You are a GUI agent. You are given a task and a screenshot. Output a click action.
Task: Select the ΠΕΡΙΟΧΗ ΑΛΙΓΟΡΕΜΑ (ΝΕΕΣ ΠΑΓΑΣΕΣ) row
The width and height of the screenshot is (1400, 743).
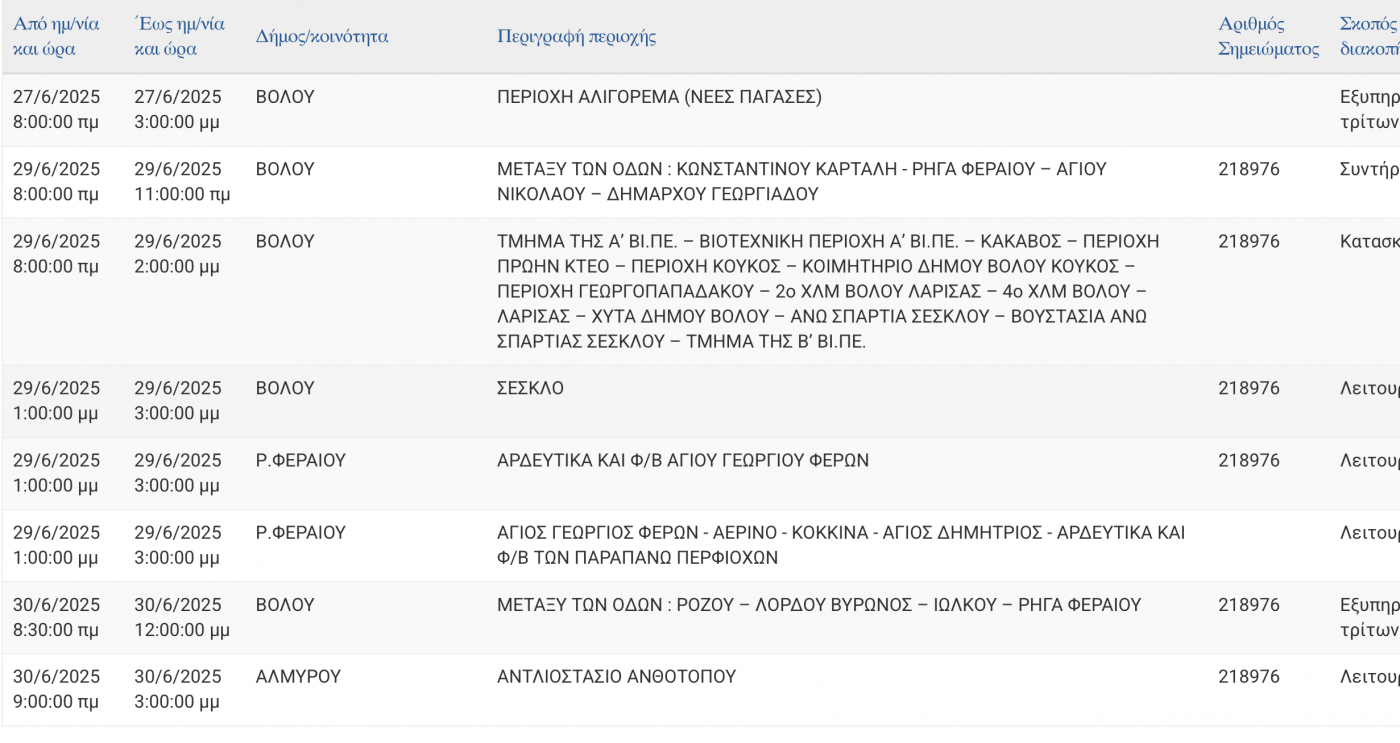(700, 110)
